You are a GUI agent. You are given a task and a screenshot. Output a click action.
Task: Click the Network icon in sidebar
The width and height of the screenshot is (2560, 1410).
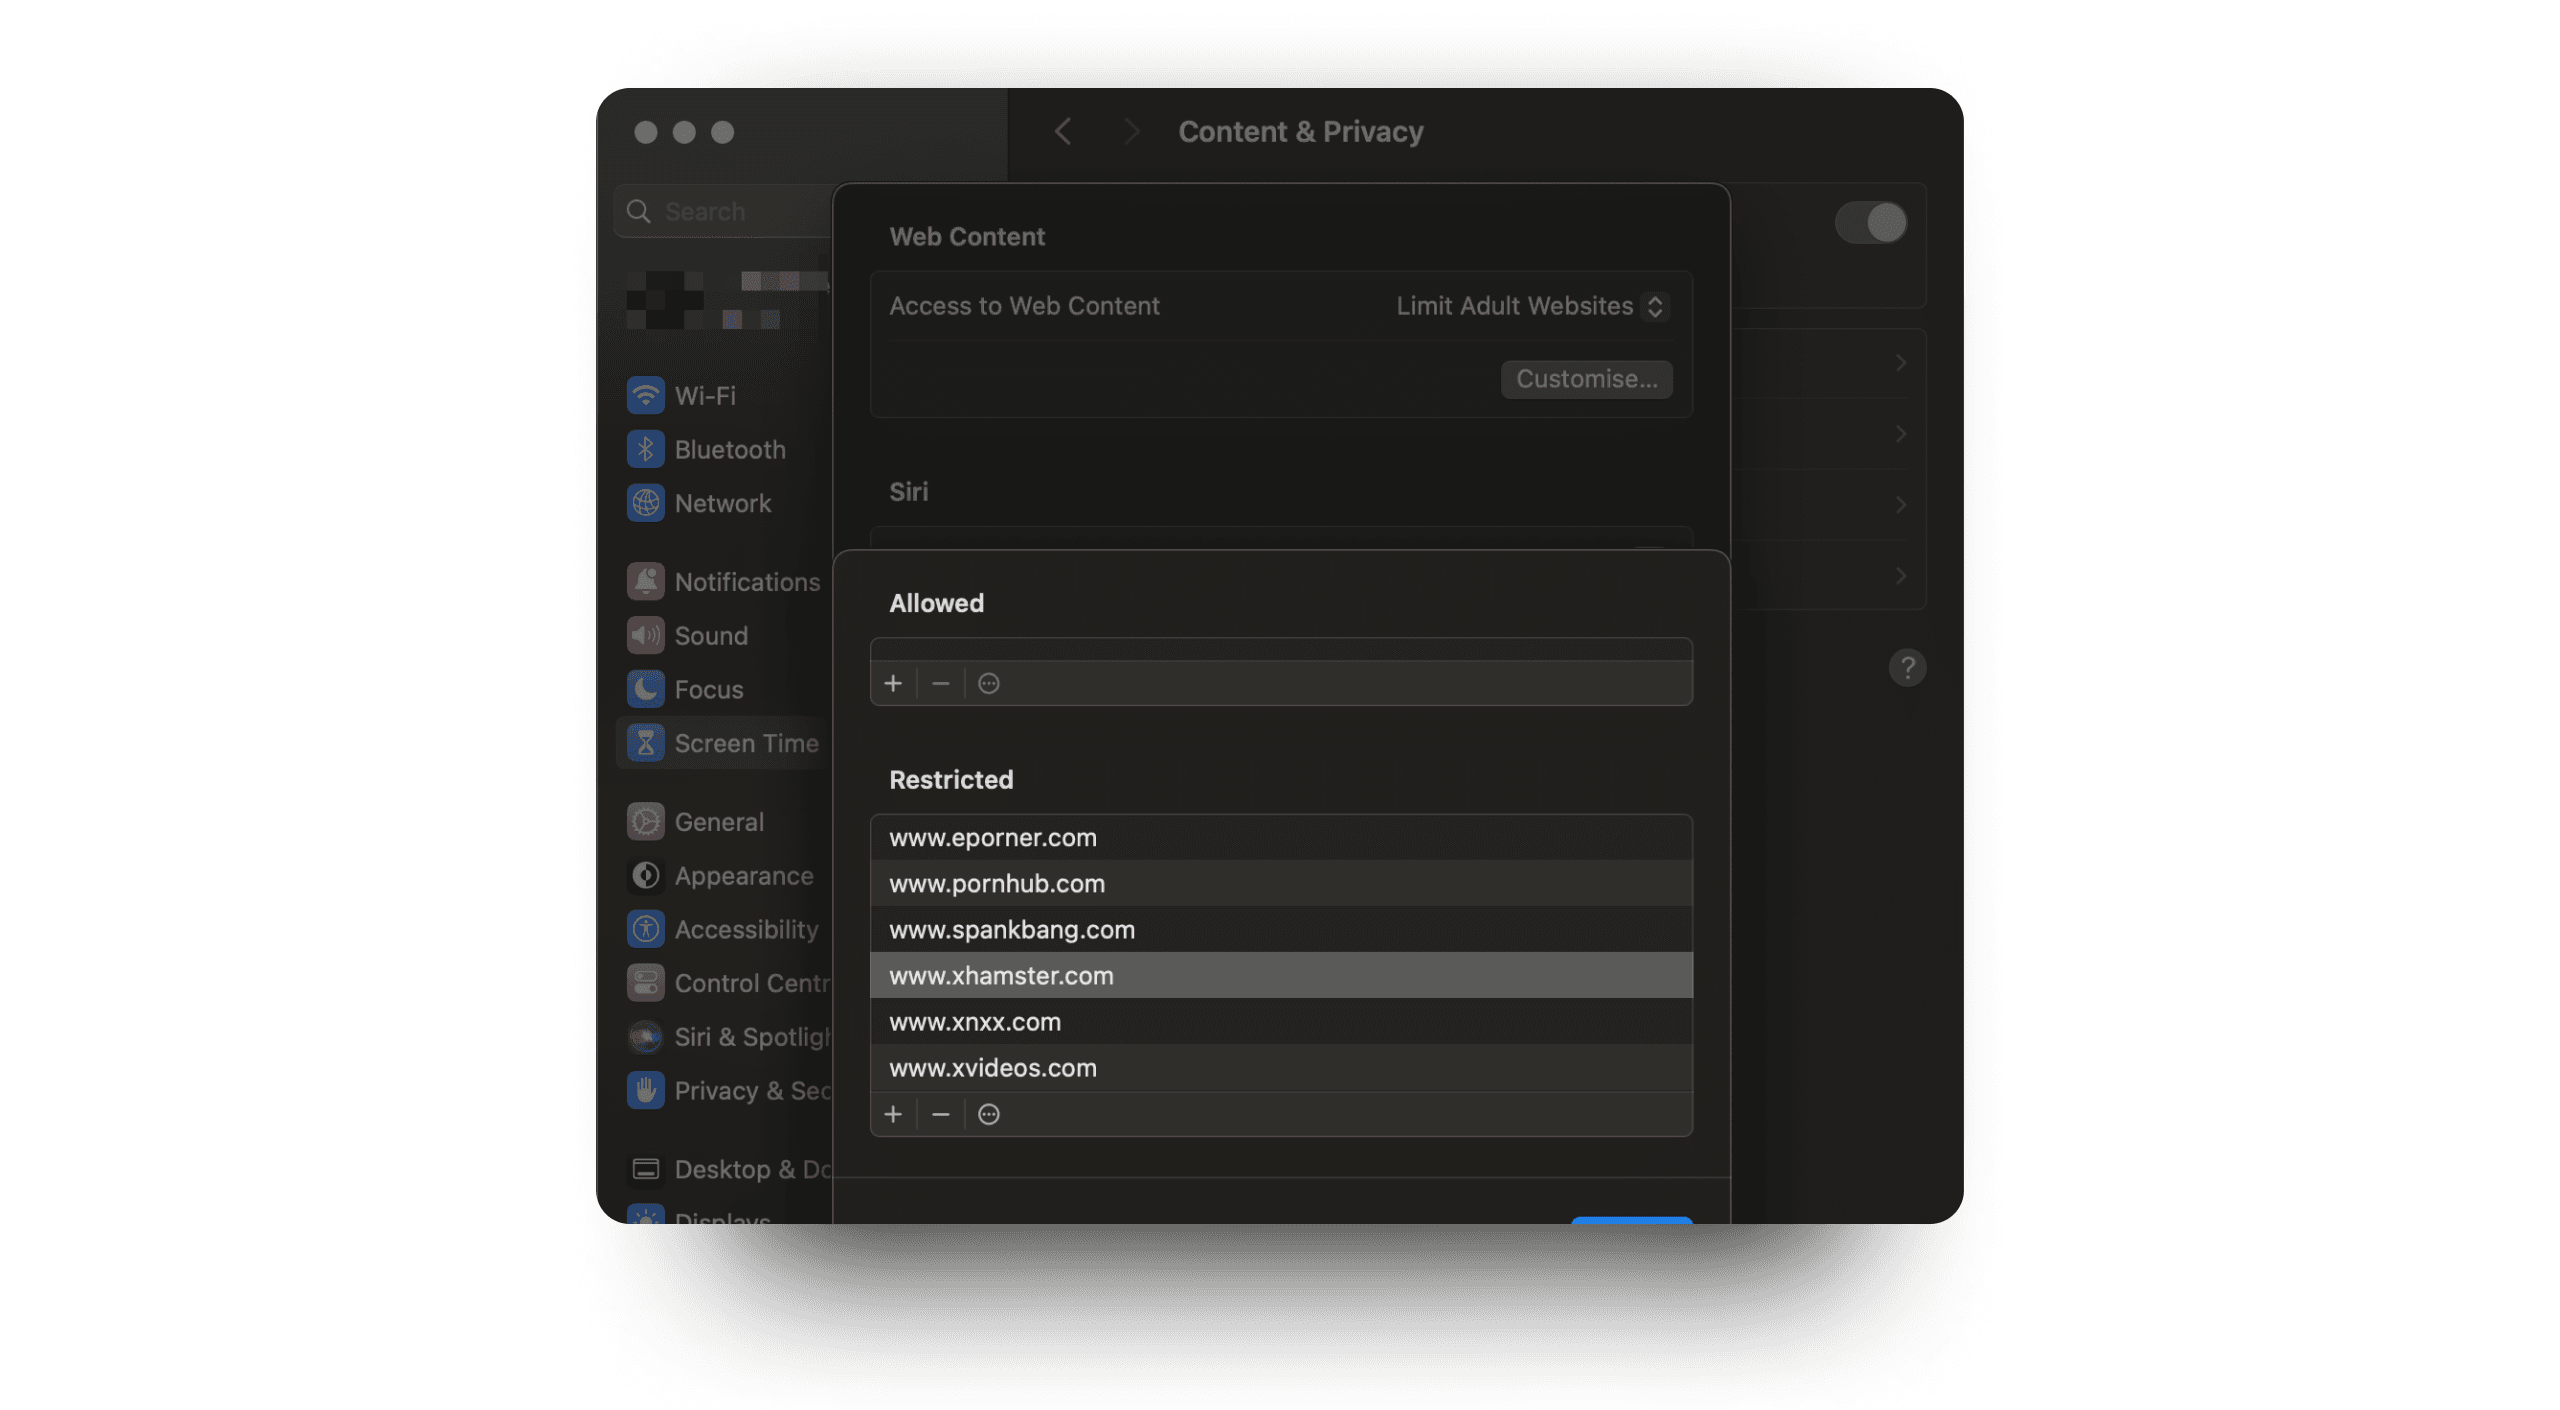click(x=647, y=502)
